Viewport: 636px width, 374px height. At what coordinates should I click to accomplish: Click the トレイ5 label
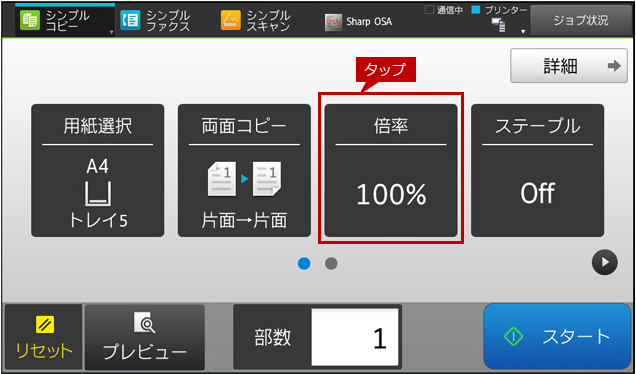click(98, 221)
